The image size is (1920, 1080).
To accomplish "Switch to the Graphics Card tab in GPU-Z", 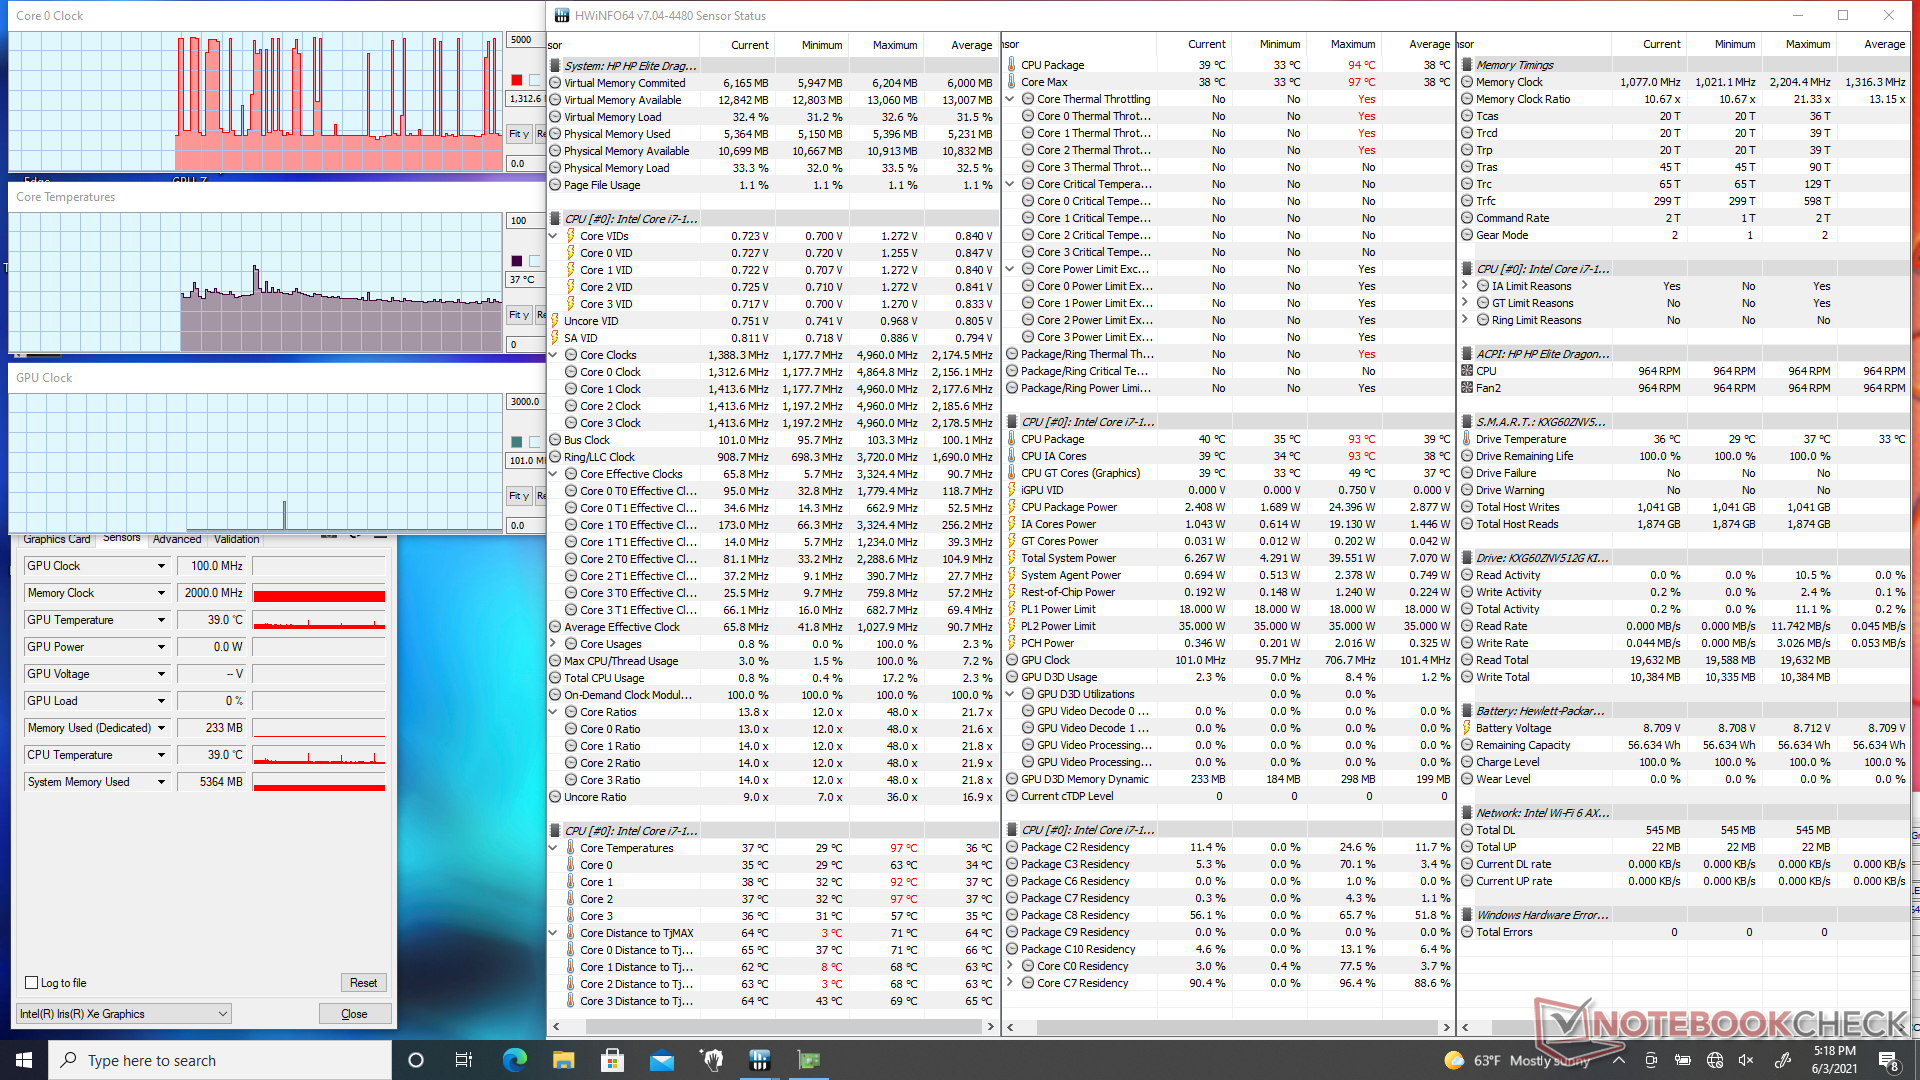I will pos(57,539).
